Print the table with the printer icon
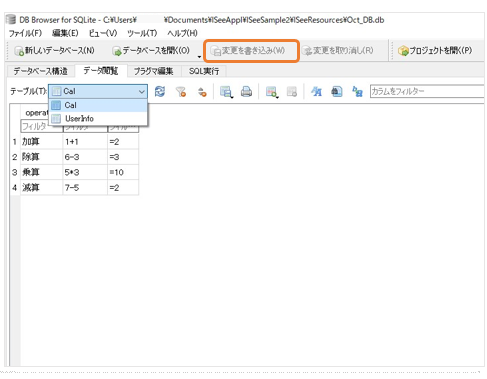The image size is (487, 379). [246, 91]
